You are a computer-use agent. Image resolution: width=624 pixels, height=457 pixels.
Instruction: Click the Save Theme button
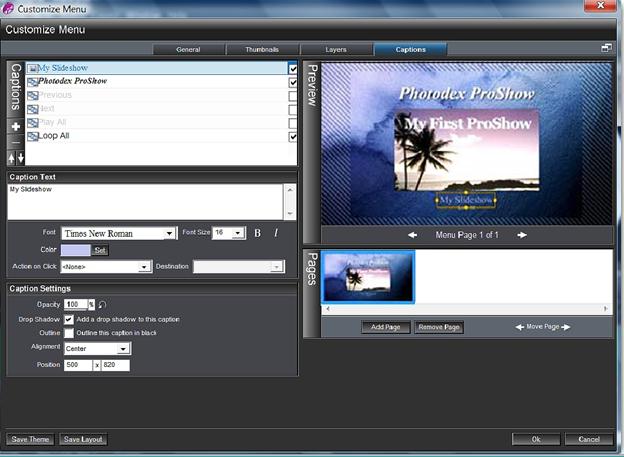[29, 439]
